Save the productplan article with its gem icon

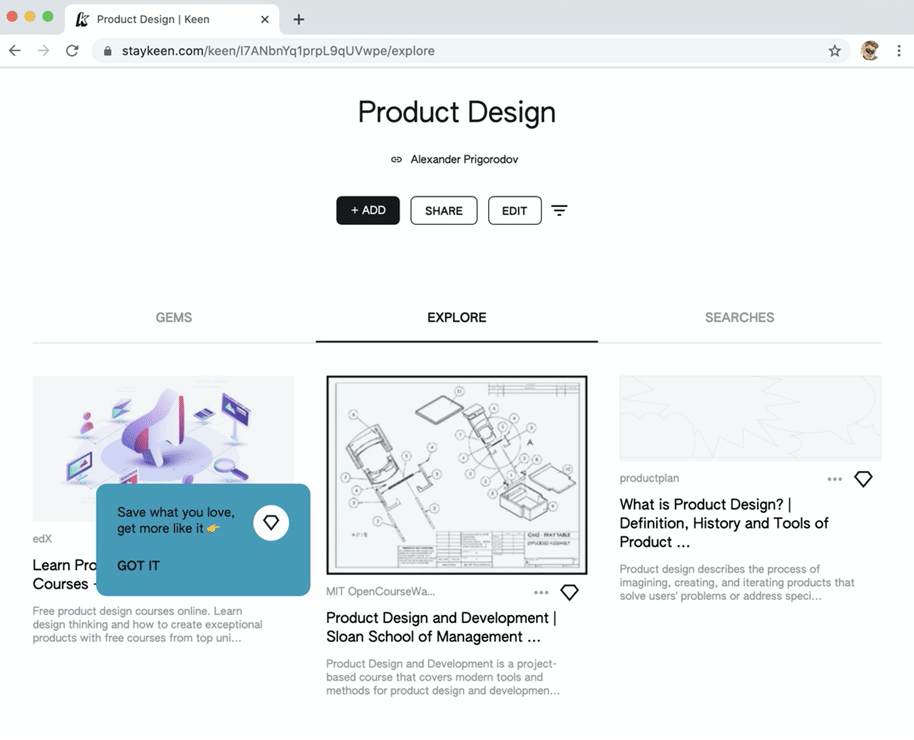click(x=863, y=479)
